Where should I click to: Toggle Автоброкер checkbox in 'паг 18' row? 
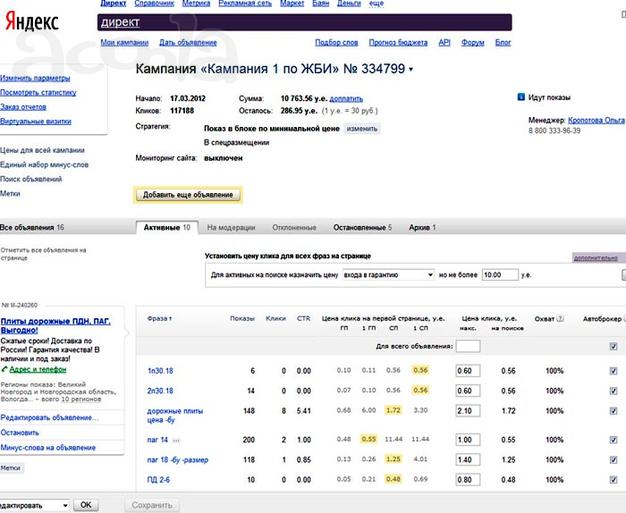(614, 460)
